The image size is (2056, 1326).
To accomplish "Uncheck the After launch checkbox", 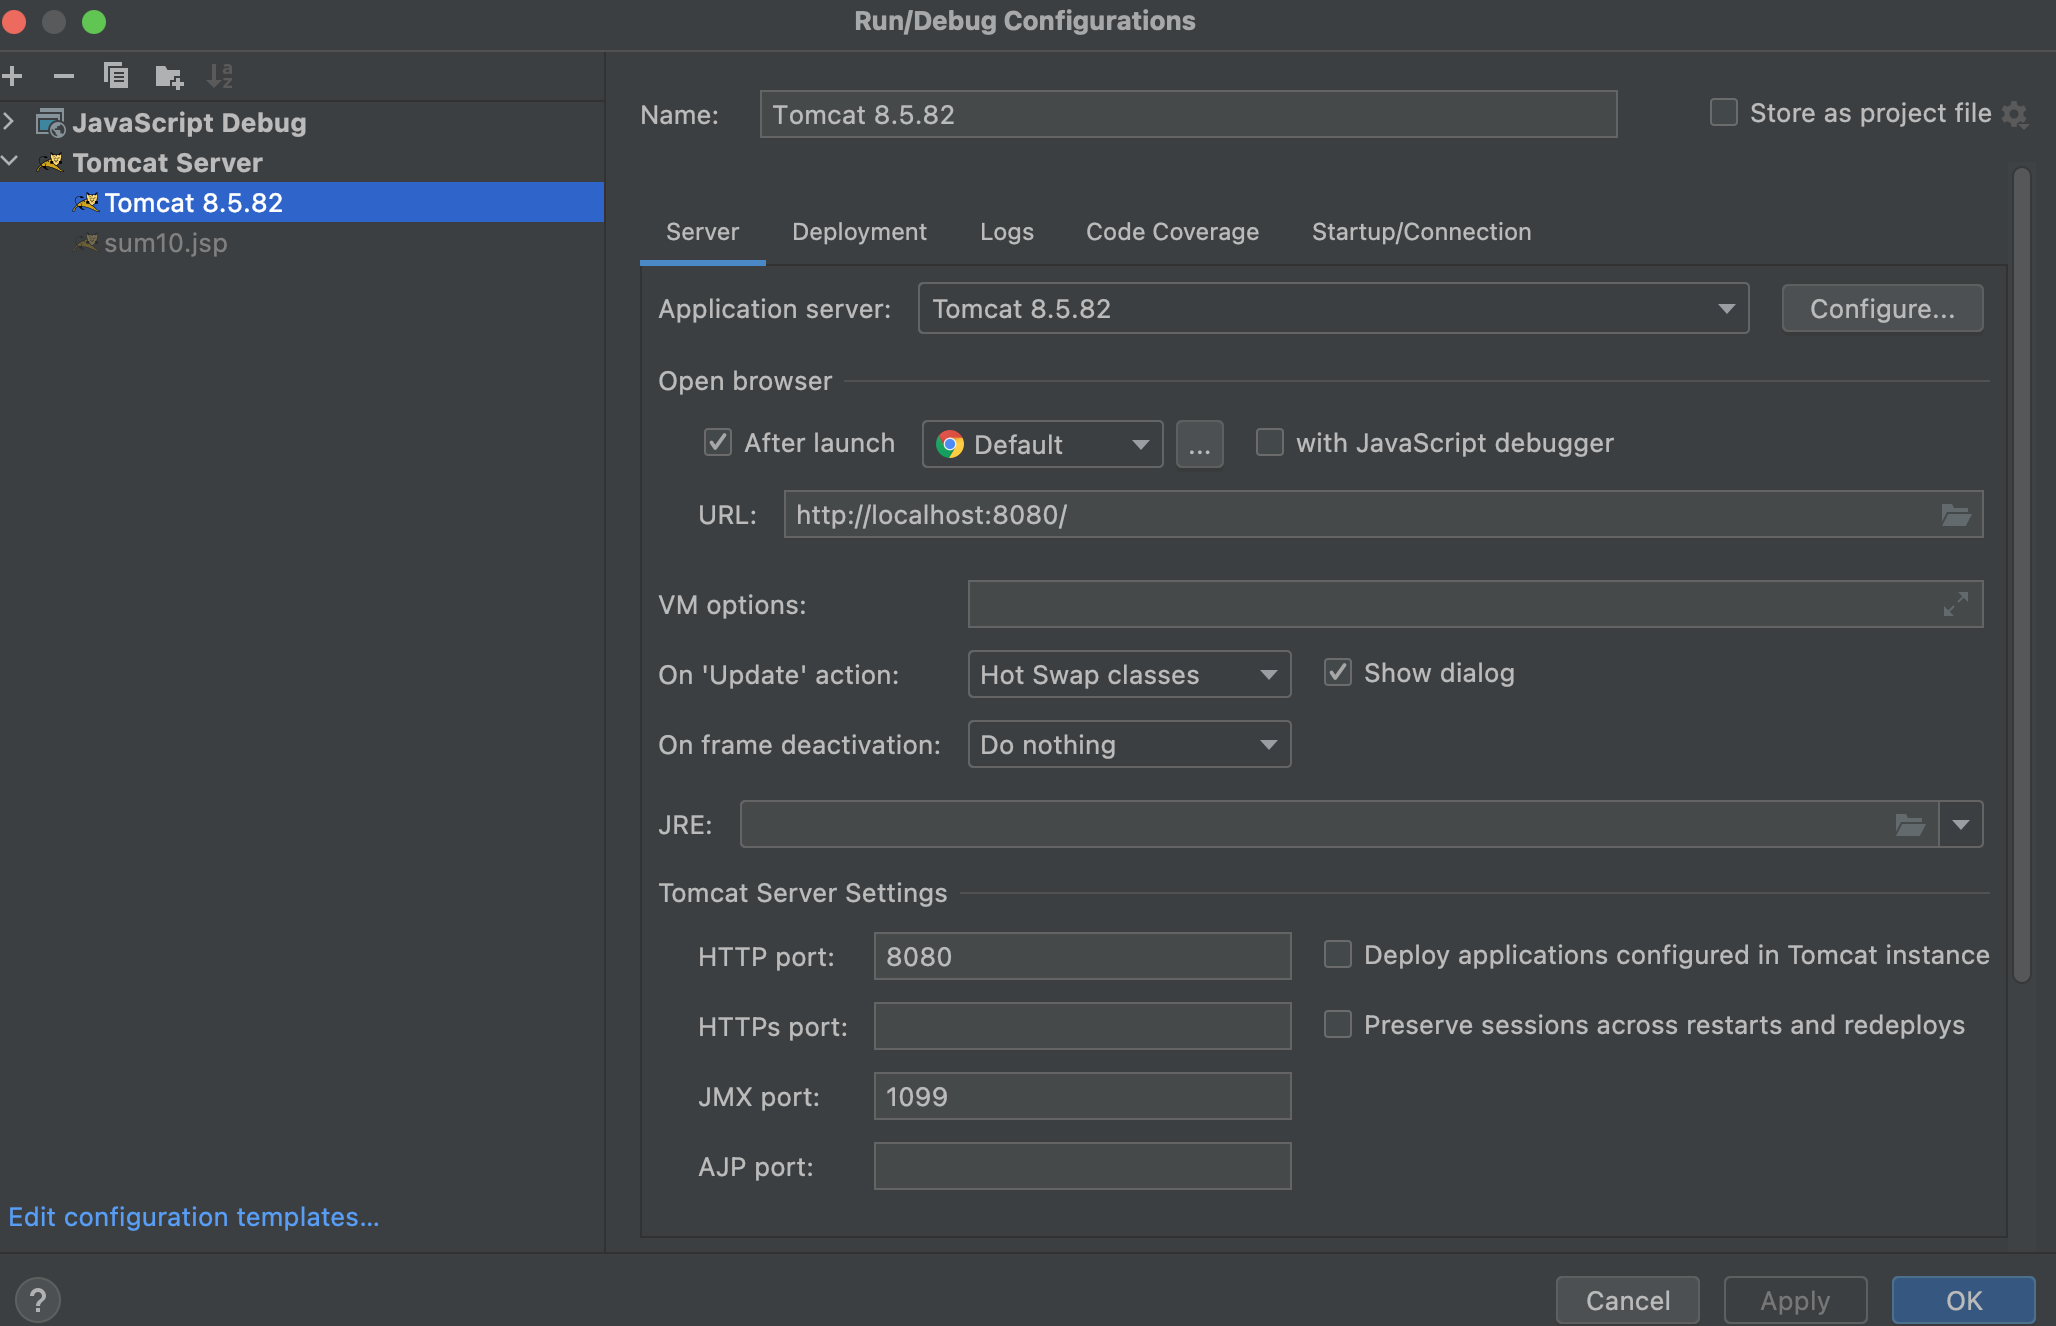I will pyautogui.click(x=718, y=442).
